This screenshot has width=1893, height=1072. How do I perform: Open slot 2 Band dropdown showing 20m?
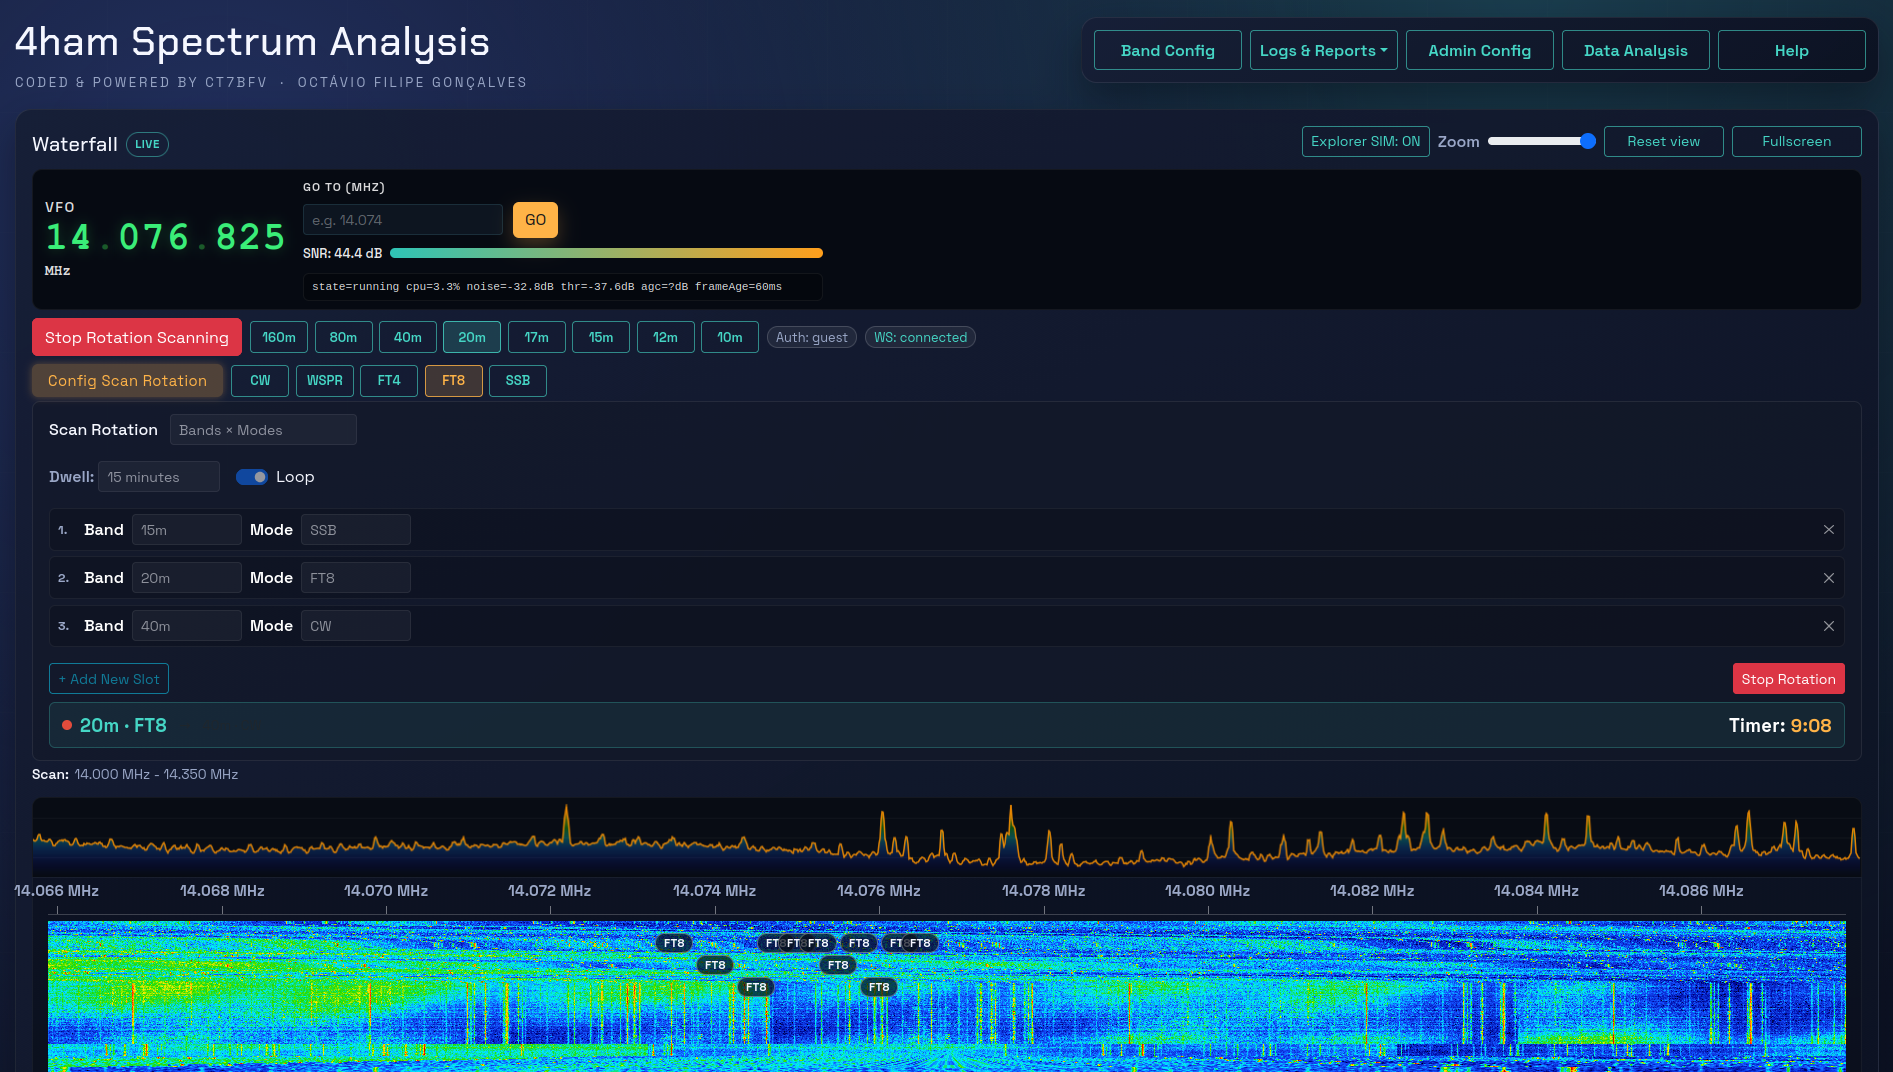point(187,578)
